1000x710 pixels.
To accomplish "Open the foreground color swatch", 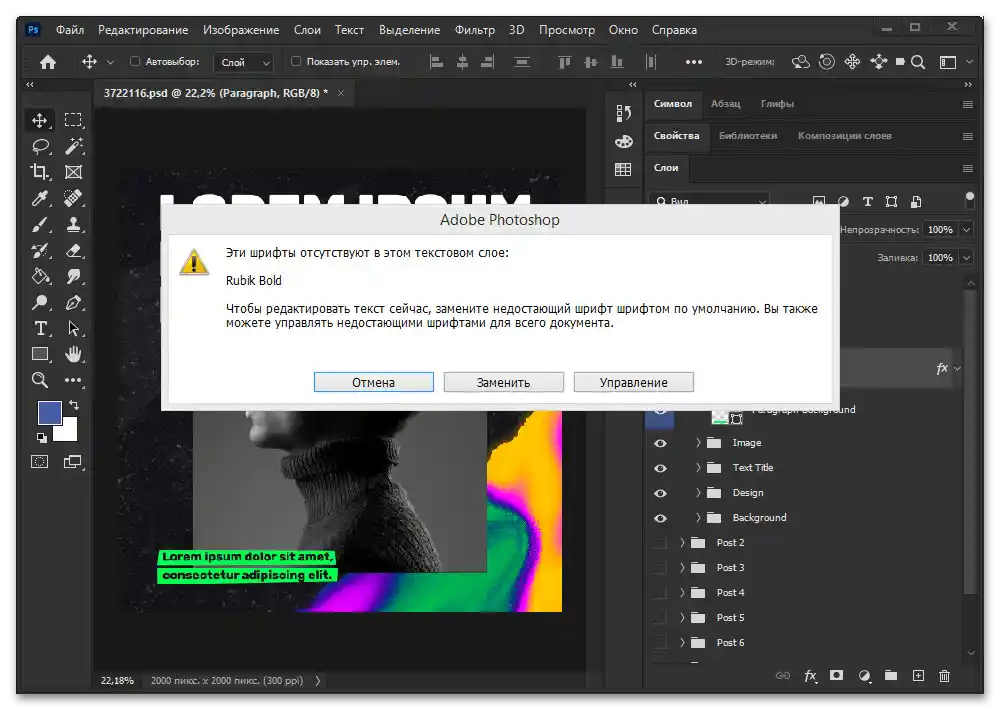I will (x=48, y=411).
